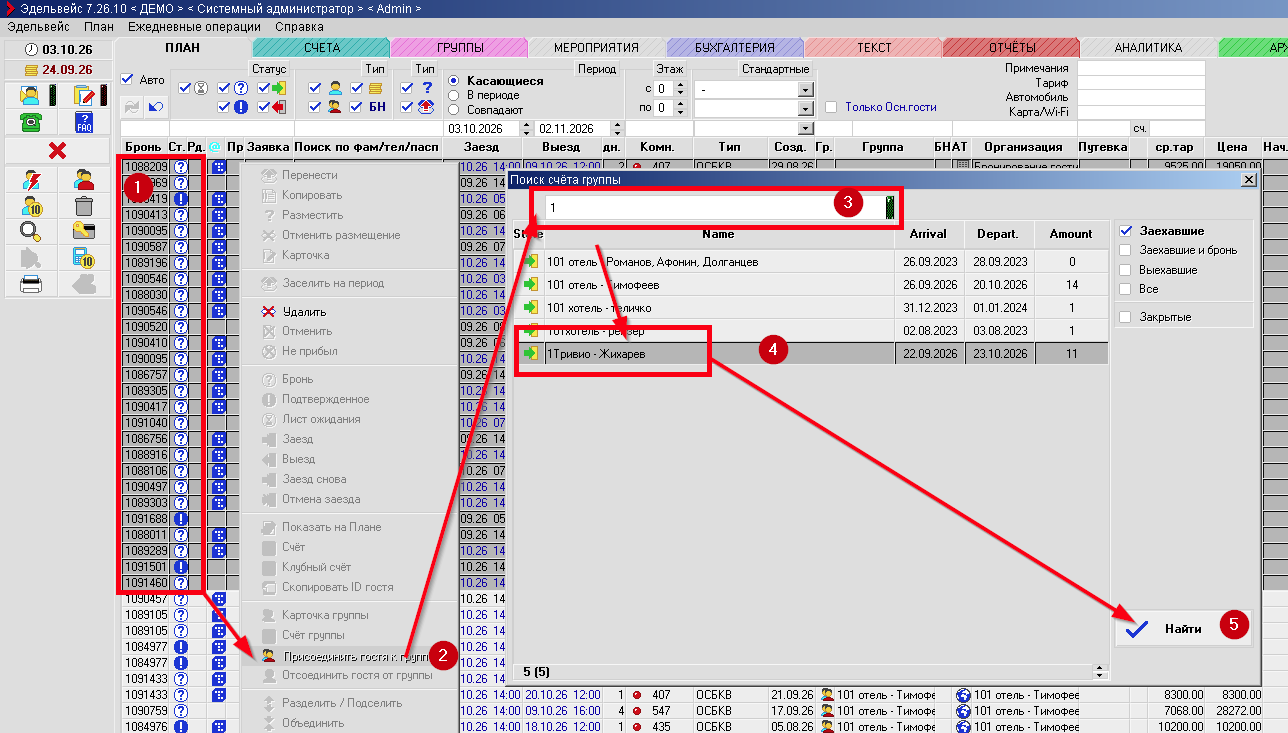Click the calculator with coin icon
Viewport: 1288px width, 733px height.
[83, 258]
